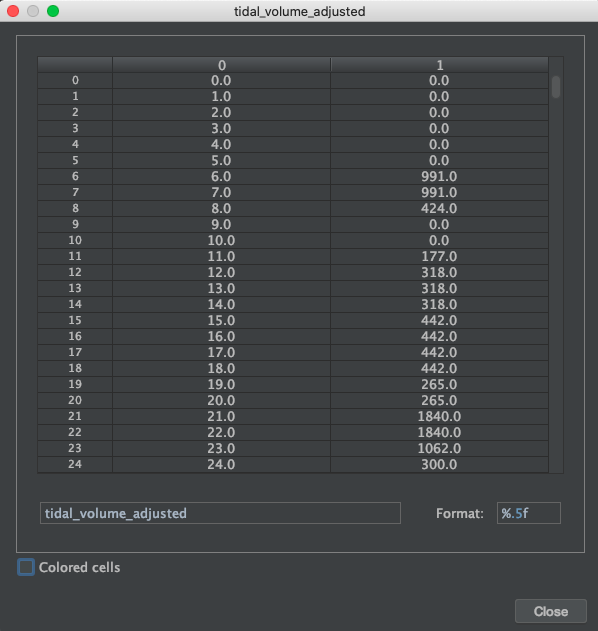Viewport: 598px width, 631px height.
Task: Select column header 0
Action: 221,65
